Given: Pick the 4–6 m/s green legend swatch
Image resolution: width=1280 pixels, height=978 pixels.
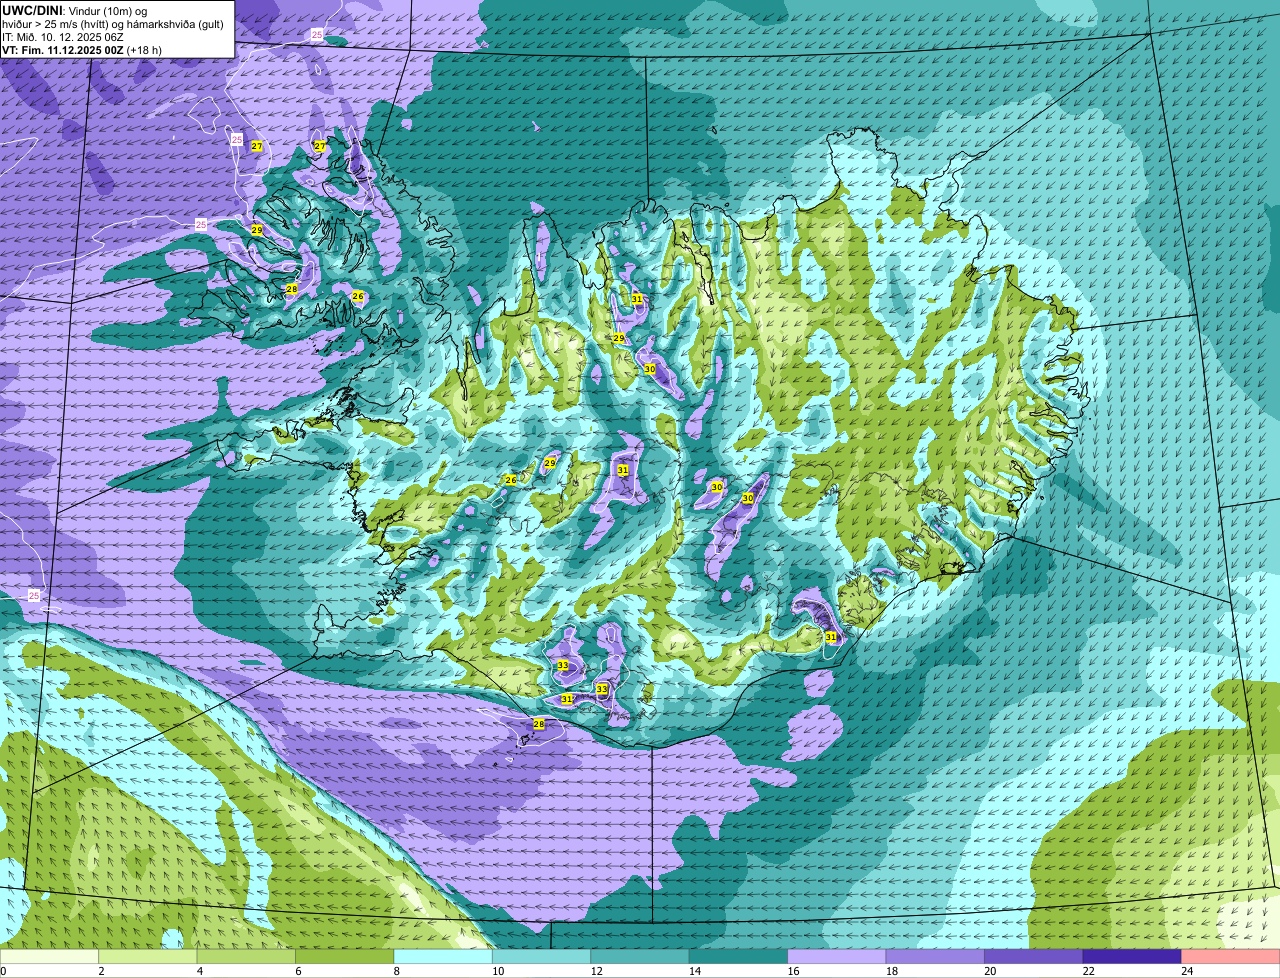Looking at the screenshot, I should coord(248,957).
